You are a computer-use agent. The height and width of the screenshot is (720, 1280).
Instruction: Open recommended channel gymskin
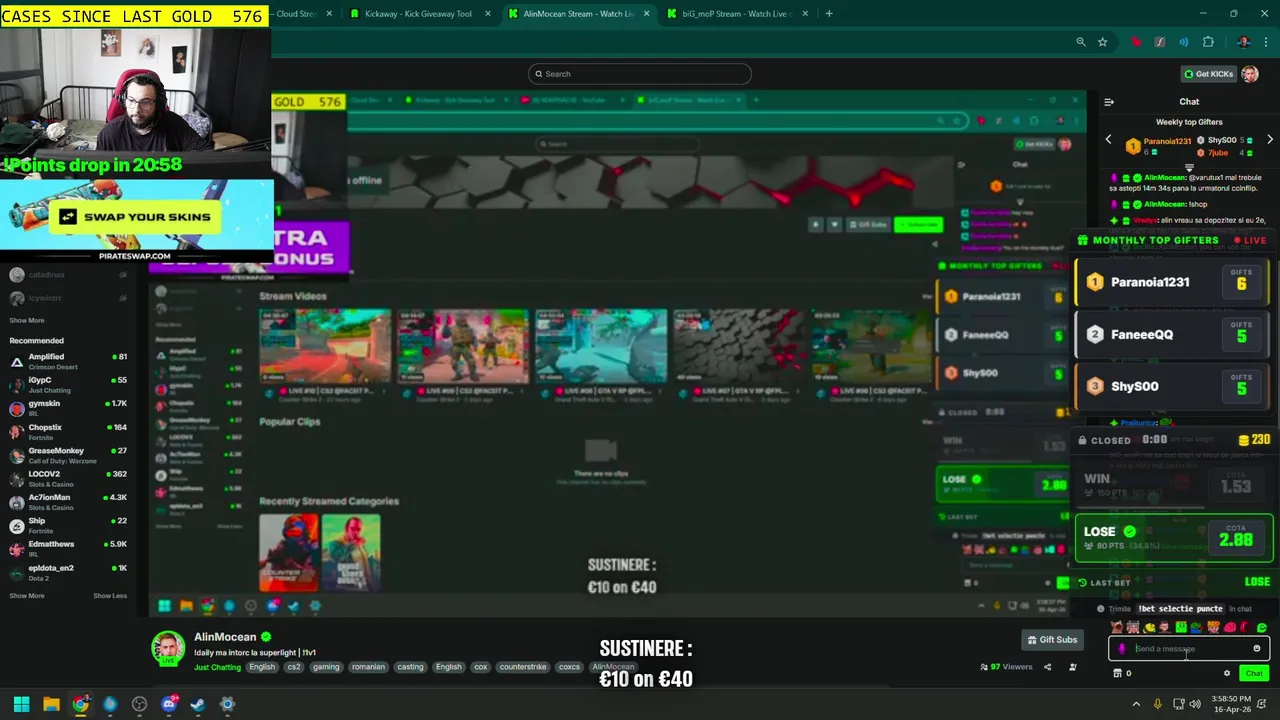point(70,407)
